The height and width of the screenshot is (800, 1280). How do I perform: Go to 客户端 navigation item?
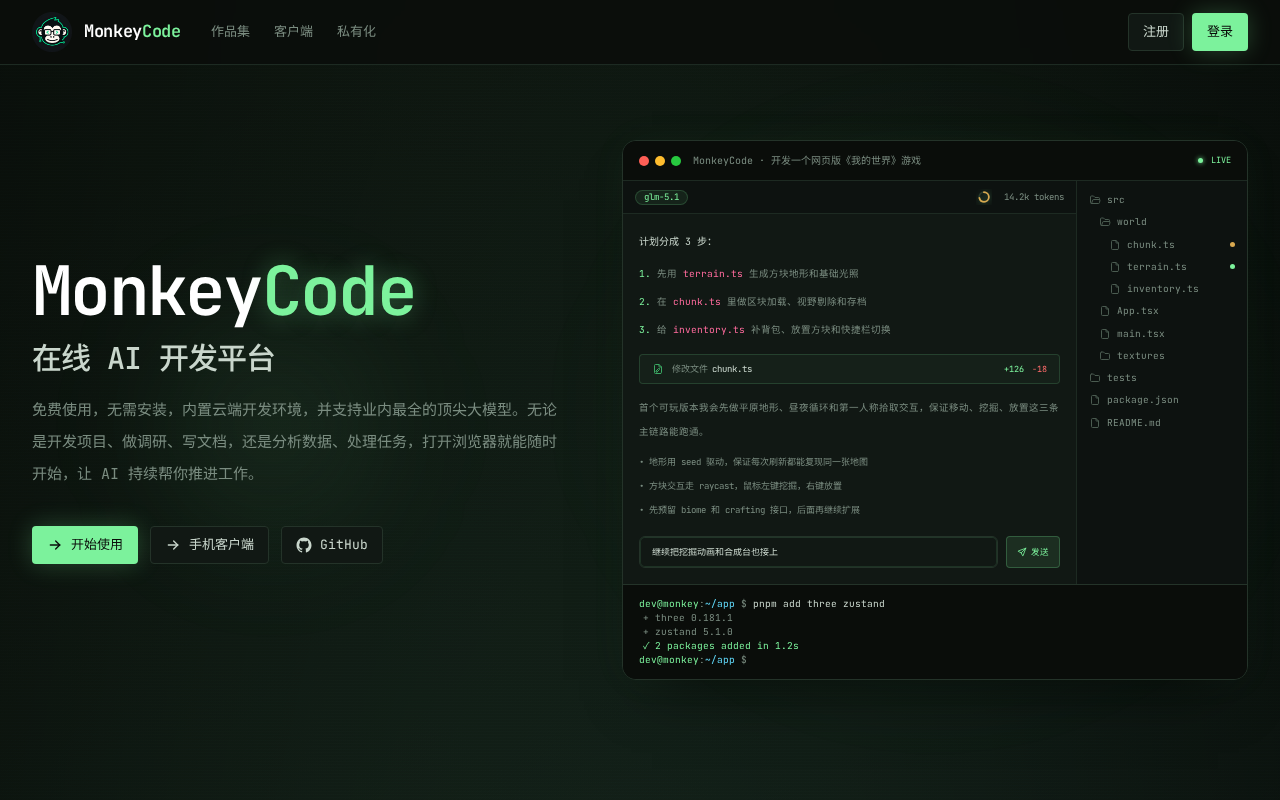pyautogui.click(x=293, y=32)
